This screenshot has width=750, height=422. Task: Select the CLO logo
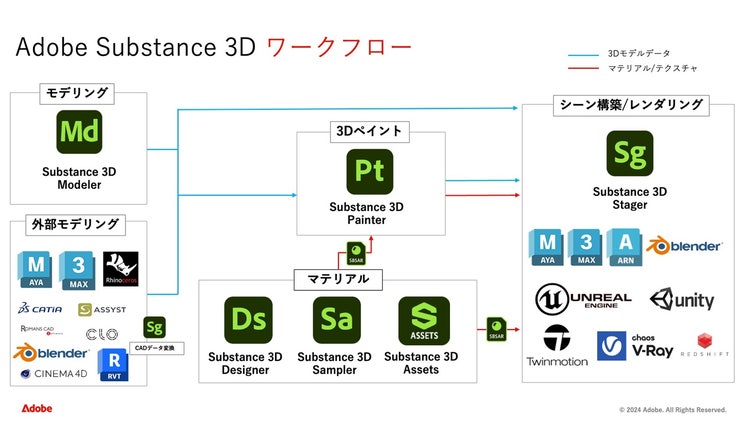click(x=102, y=334)
